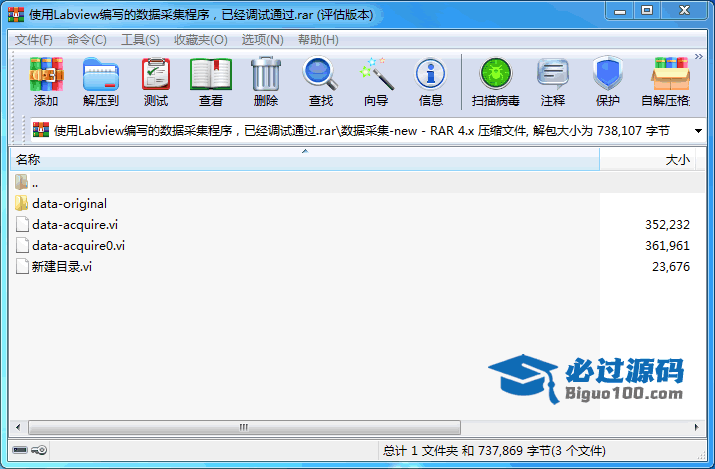Click the 注释 (Comment) toolbar icon
715x469 pixels.
pos(552,81)
